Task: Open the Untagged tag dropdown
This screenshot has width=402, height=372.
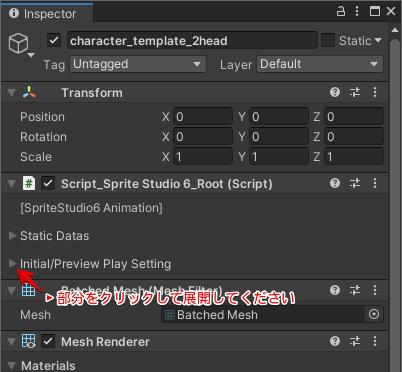Action: 138,64
